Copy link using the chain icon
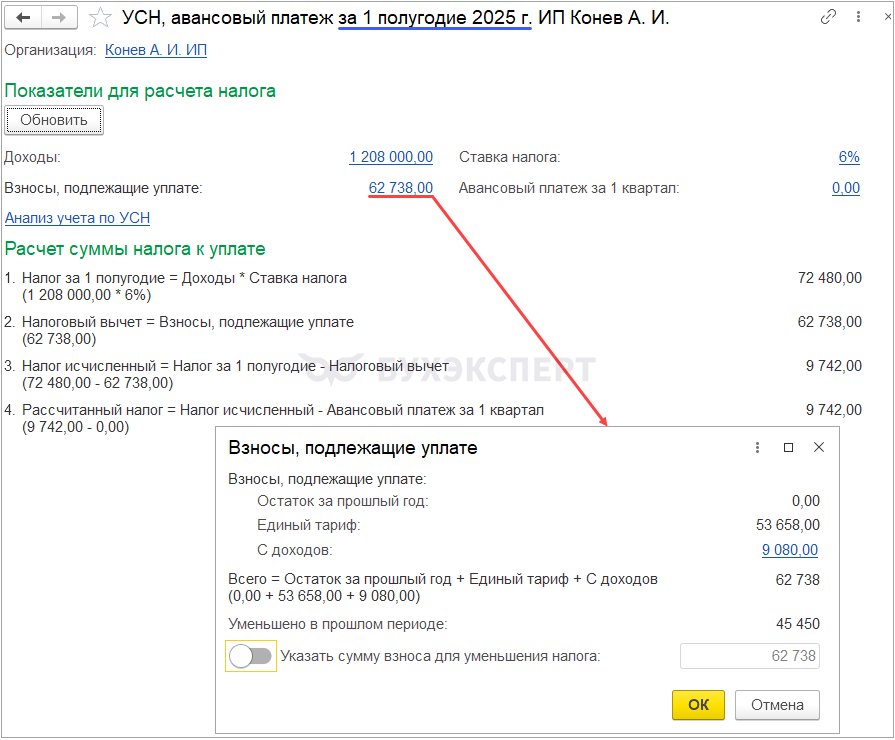 coord(828,17)
